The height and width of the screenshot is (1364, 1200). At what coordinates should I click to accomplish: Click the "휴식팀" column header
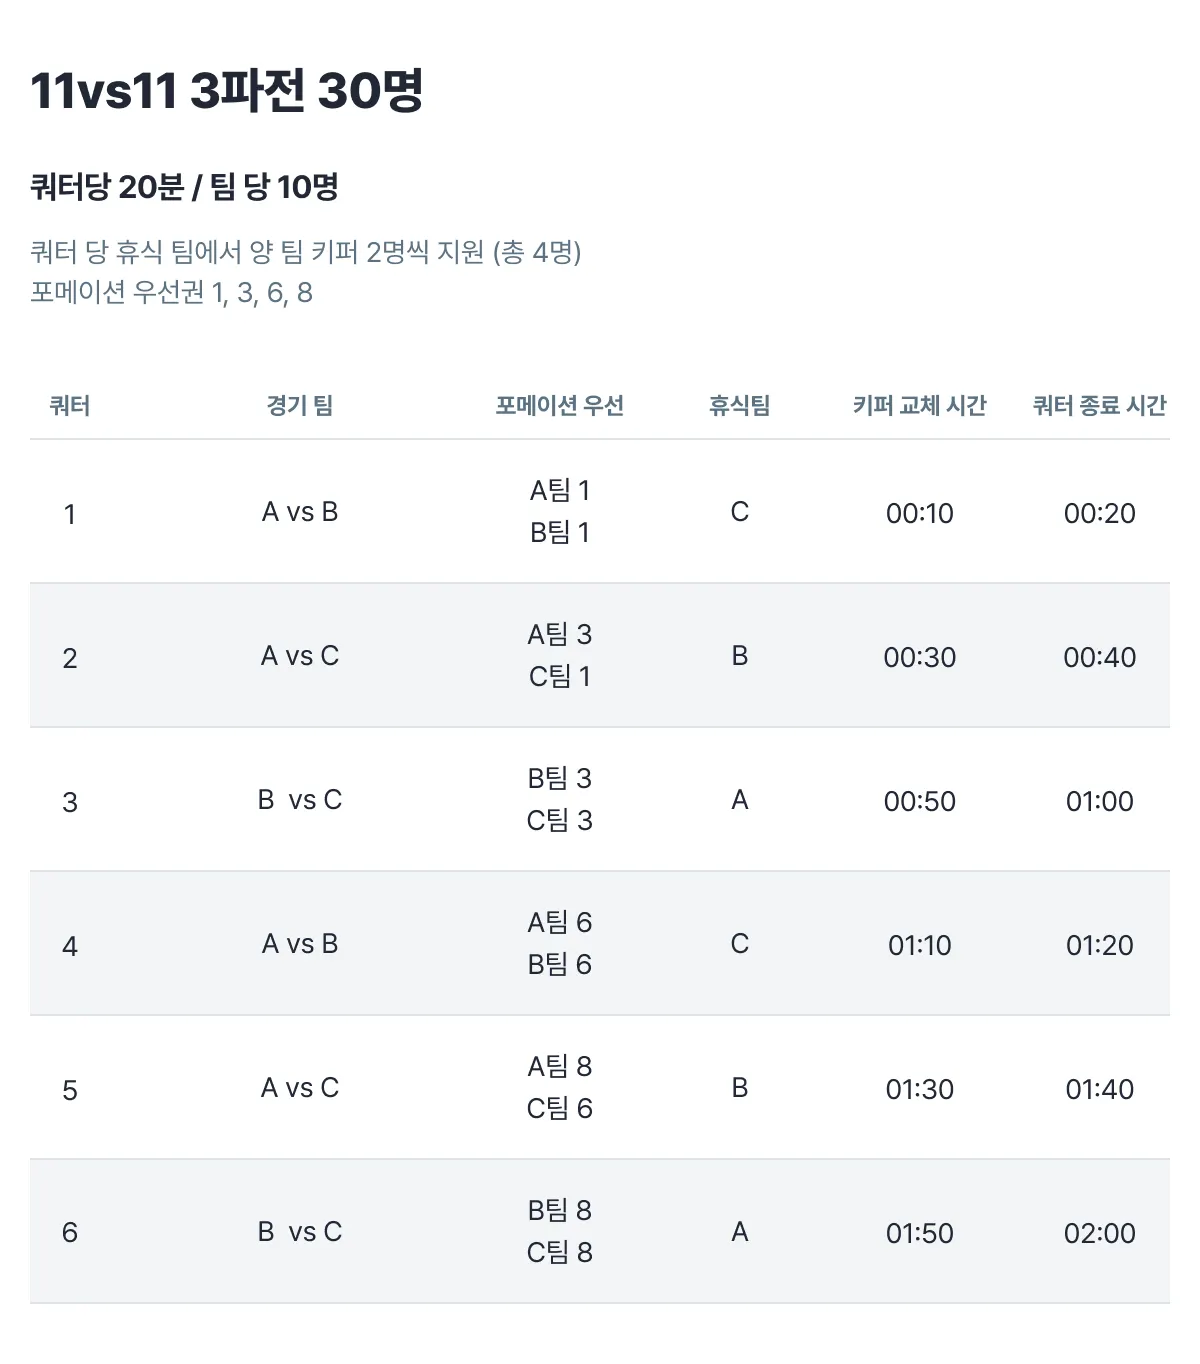coord(740,405)
